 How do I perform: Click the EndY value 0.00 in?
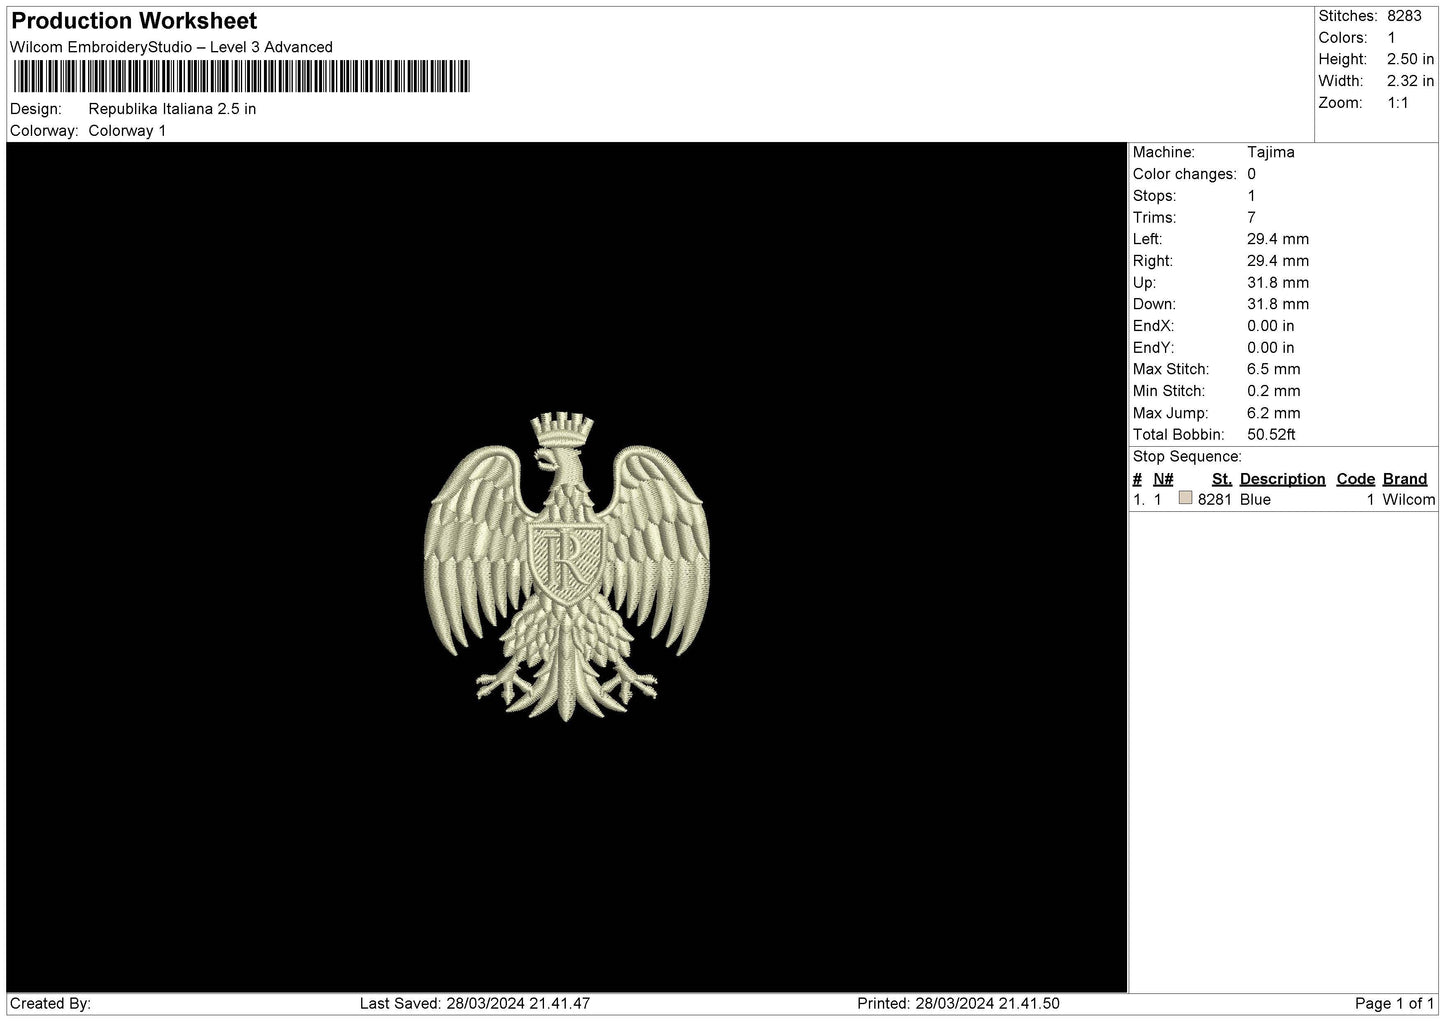point(1270,348)
